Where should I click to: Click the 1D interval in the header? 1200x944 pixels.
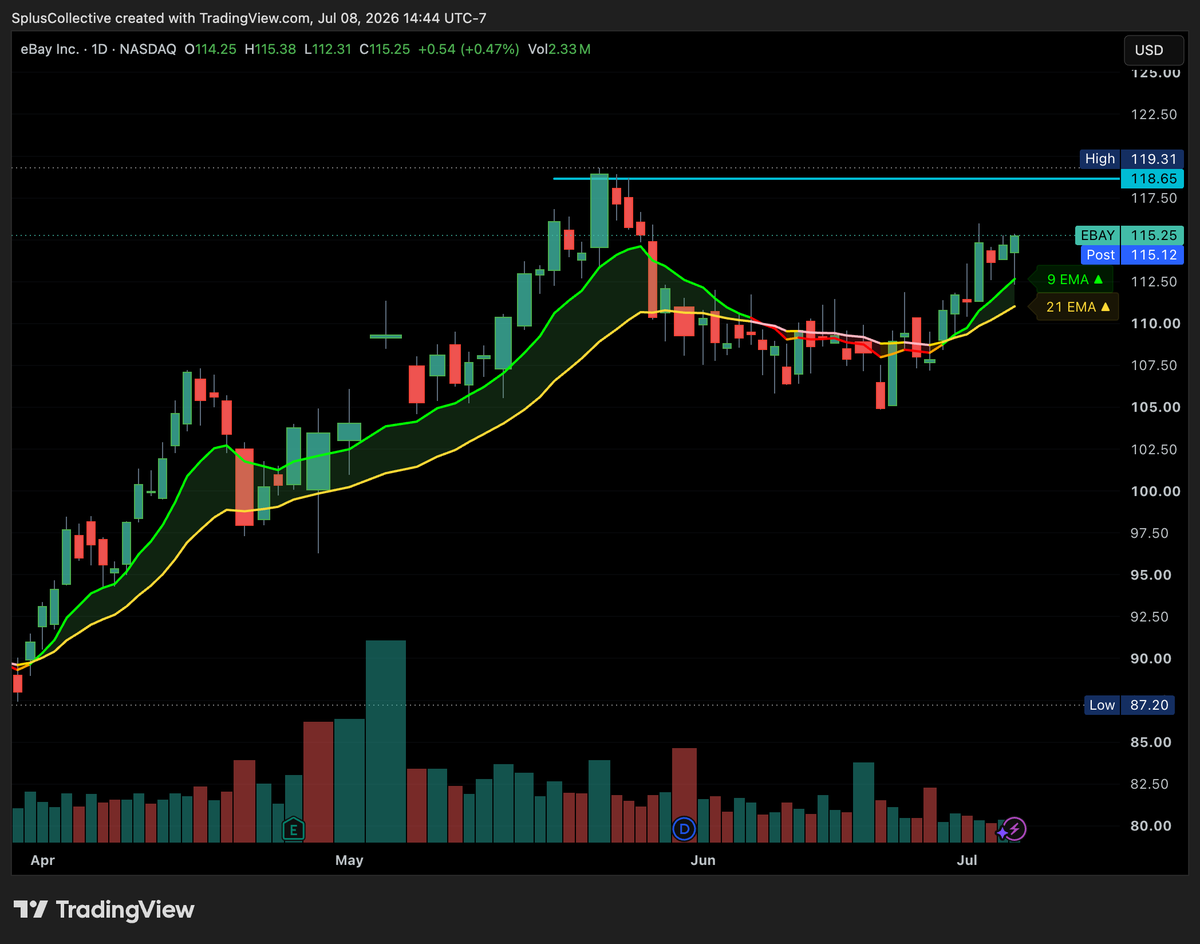(x=97, y=49)
